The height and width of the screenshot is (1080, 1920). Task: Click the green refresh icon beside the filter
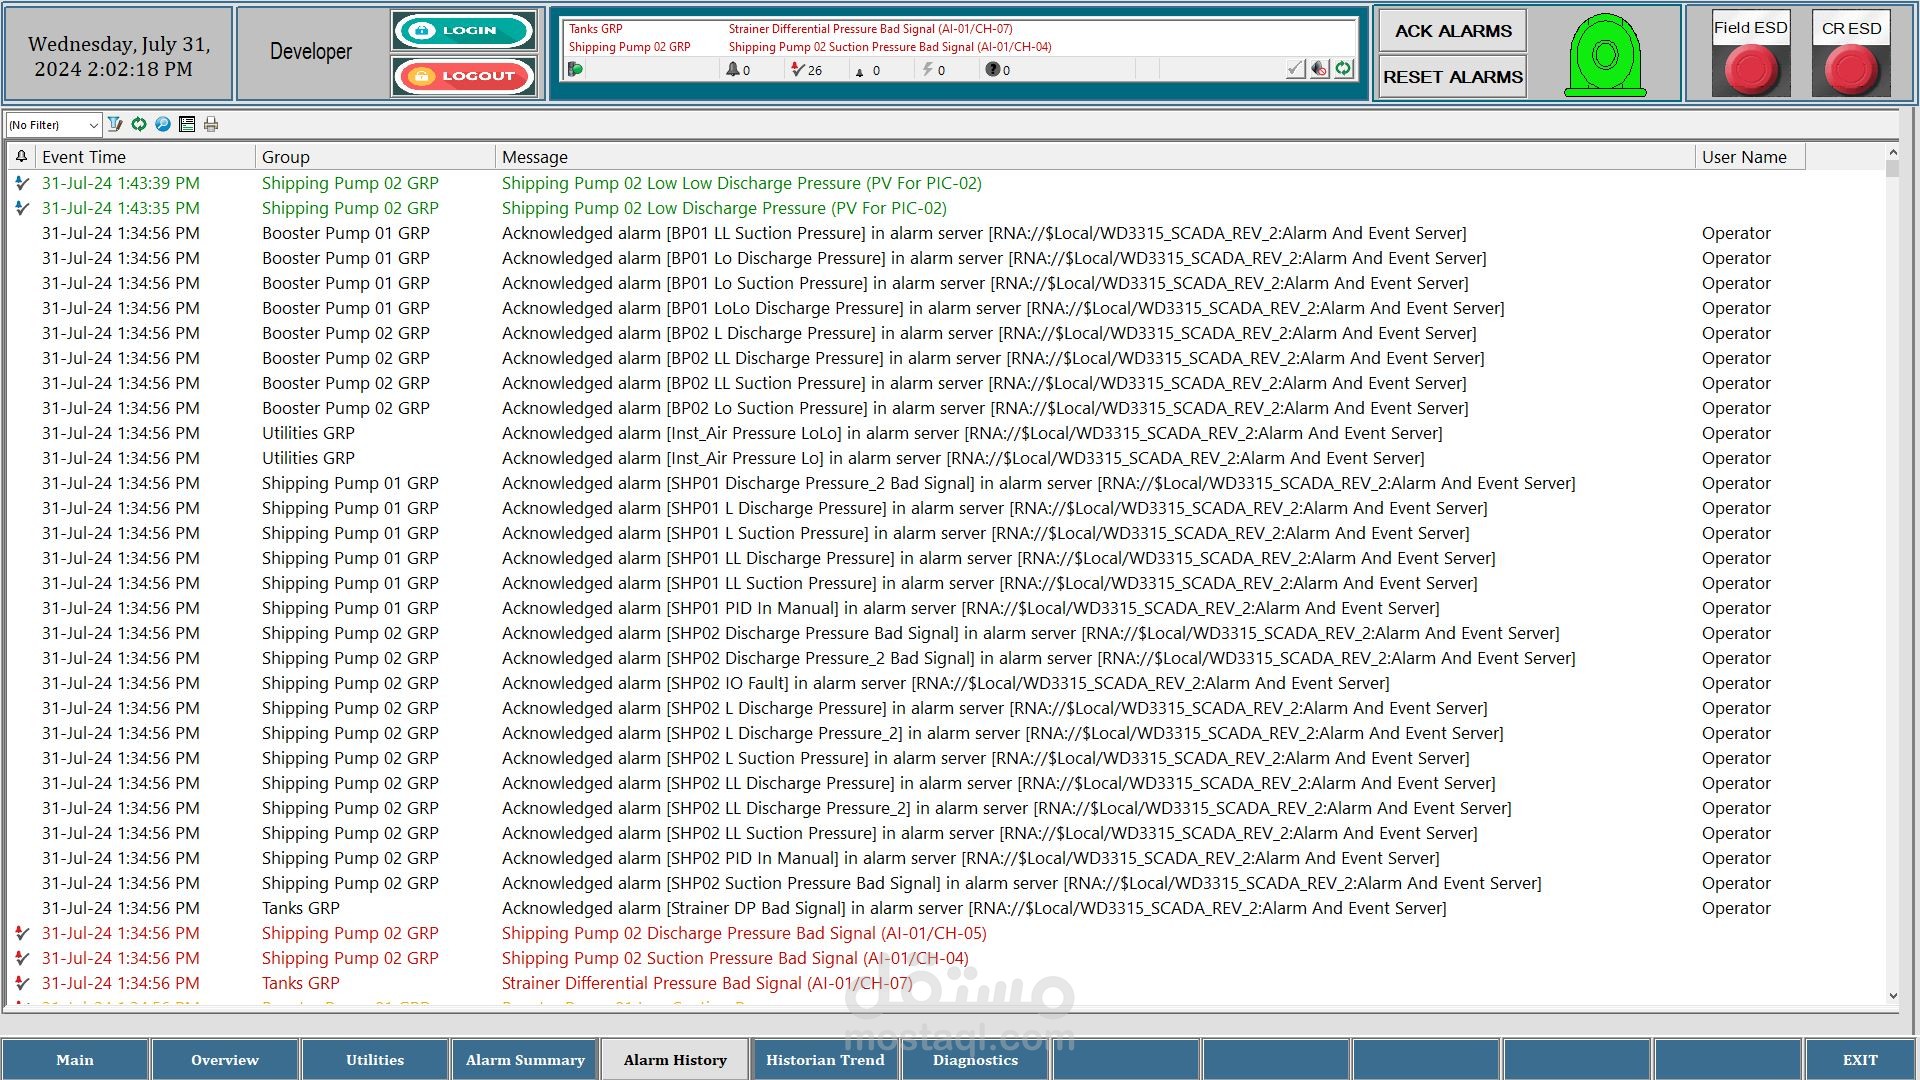click(139, 124)
